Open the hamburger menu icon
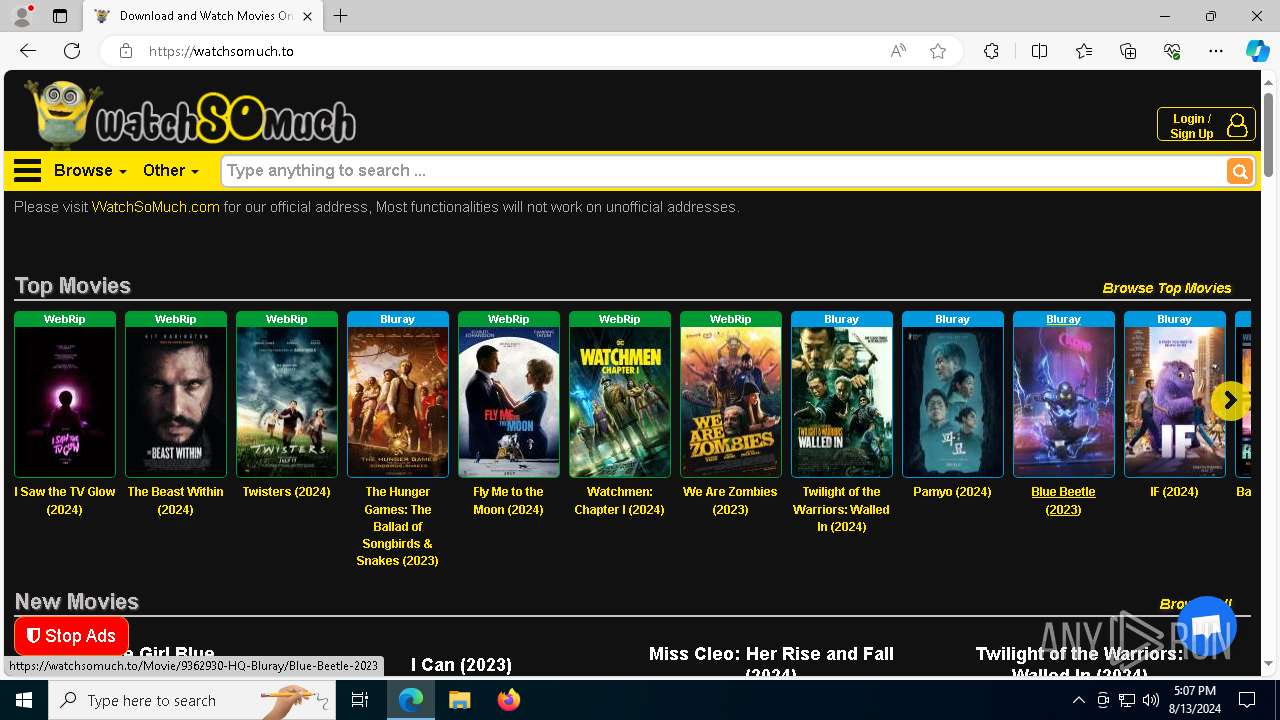Viewport: 1280px width, 720px height. coord(27,170)
